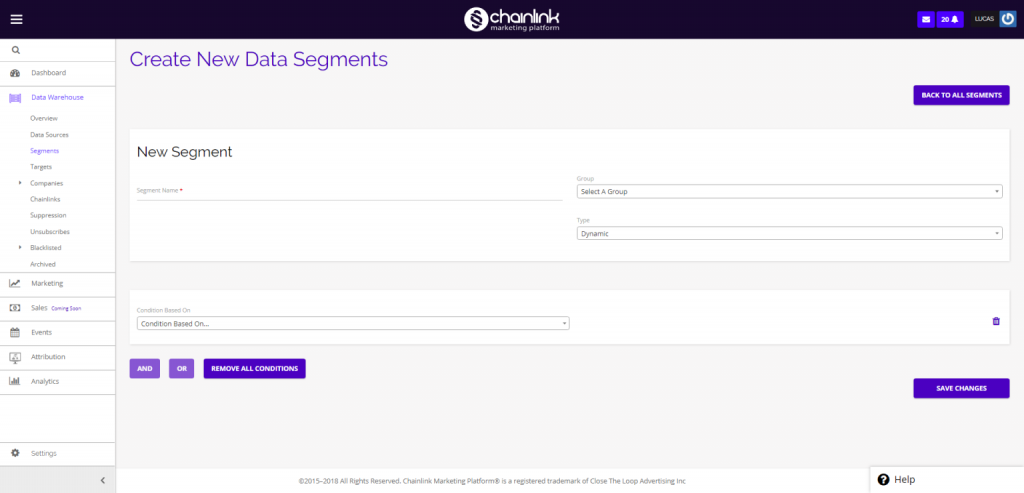1024x493 pixels.
Task: Click the Sales money icon
Action: (14, 308)
